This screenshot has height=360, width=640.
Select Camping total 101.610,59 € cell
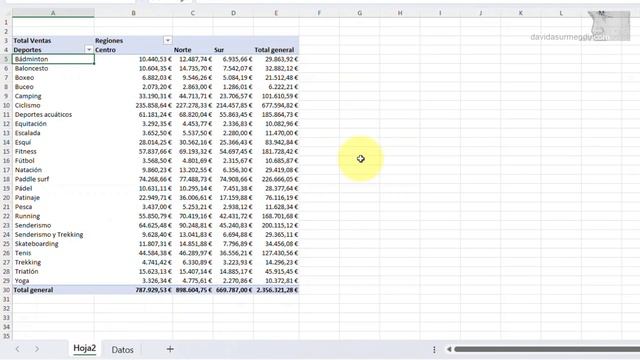[276, 96]
